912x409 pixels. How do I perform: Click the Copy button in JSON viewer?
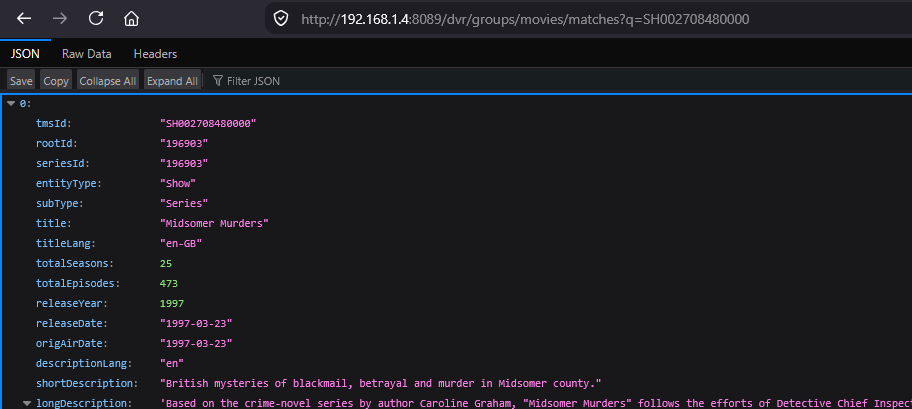coord(56,81)
